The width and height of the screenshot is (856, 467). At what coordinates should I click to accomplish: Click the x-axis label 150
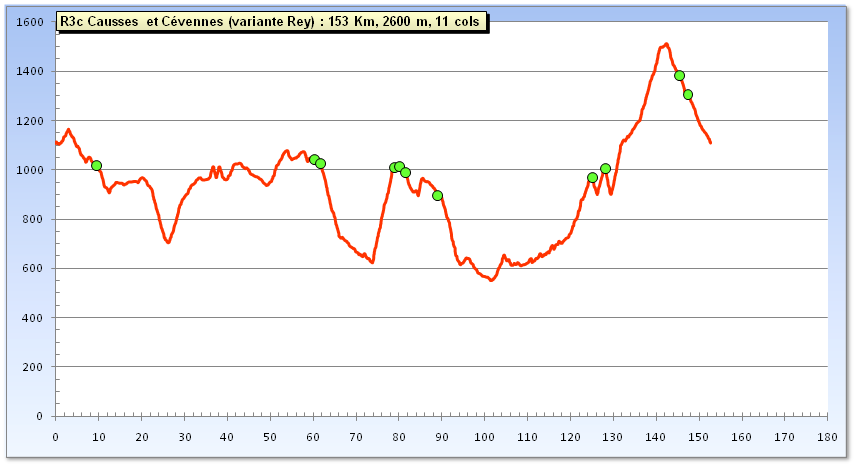pos(699,437)
